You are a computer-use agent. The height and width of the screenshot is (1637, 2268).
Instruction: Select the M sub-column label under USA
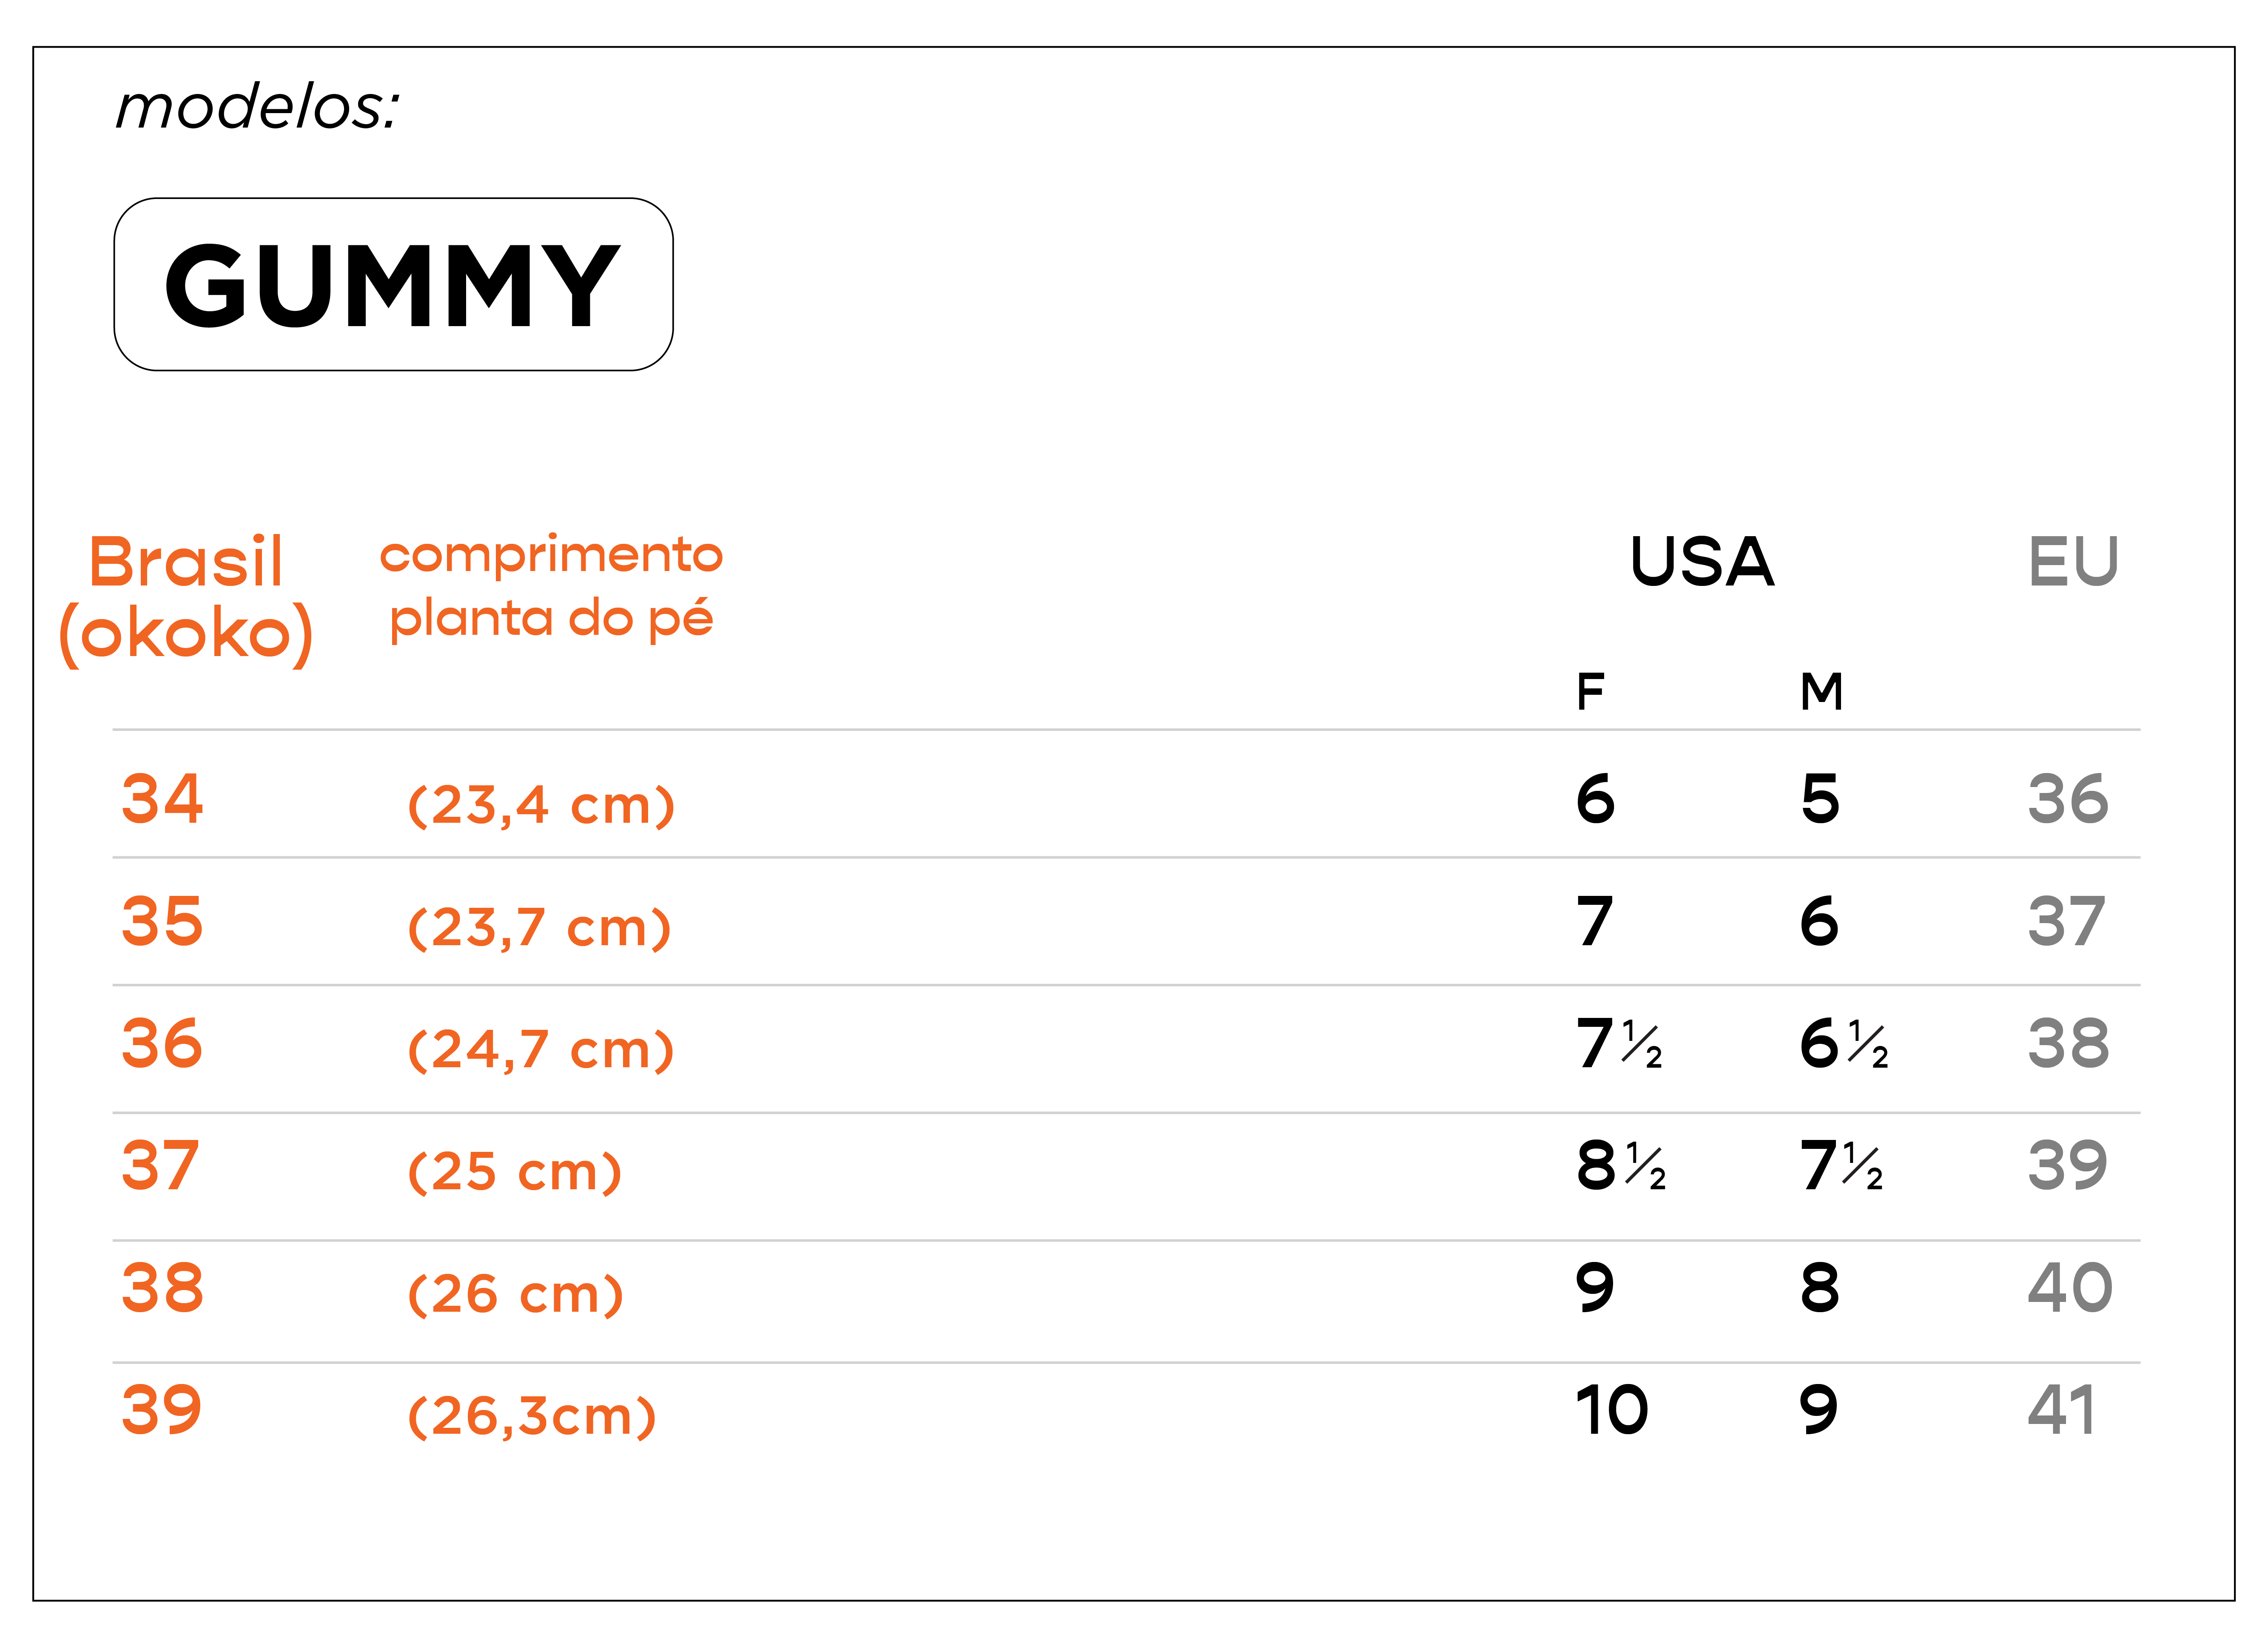pyautogui.click(x=1821, y=691)
